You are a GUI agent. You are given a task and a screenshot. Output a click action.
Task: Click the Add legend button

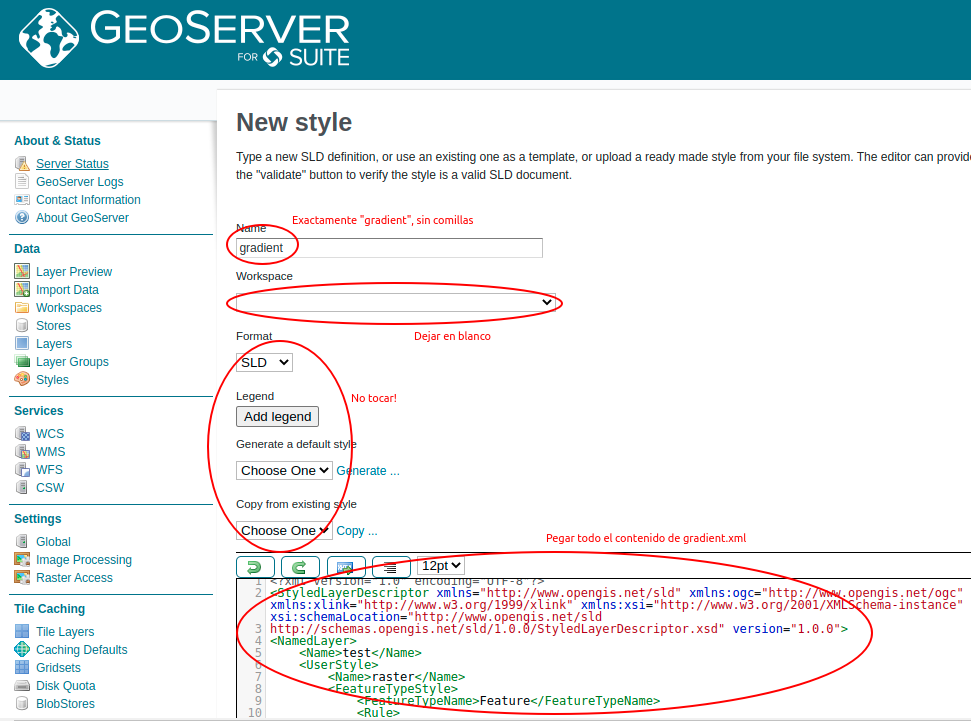click(x=277, y=417)
